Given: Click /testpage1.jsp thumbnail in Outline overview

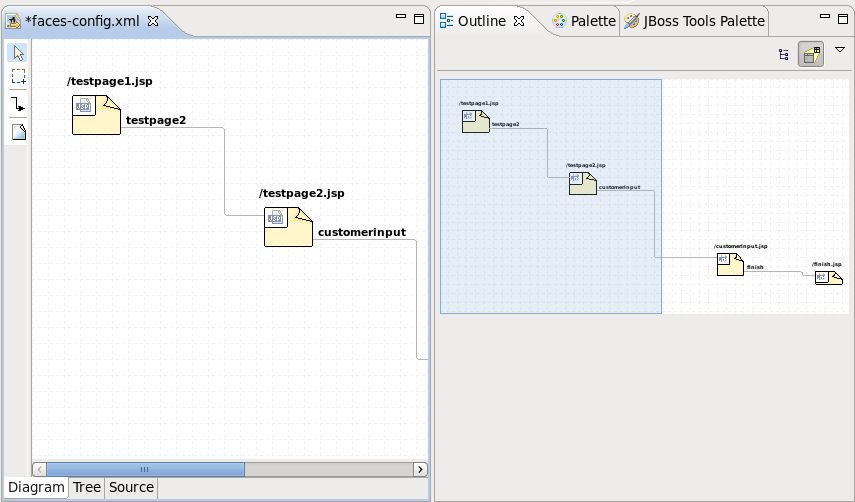Looking at the screenshot, I should pos(476,121).
